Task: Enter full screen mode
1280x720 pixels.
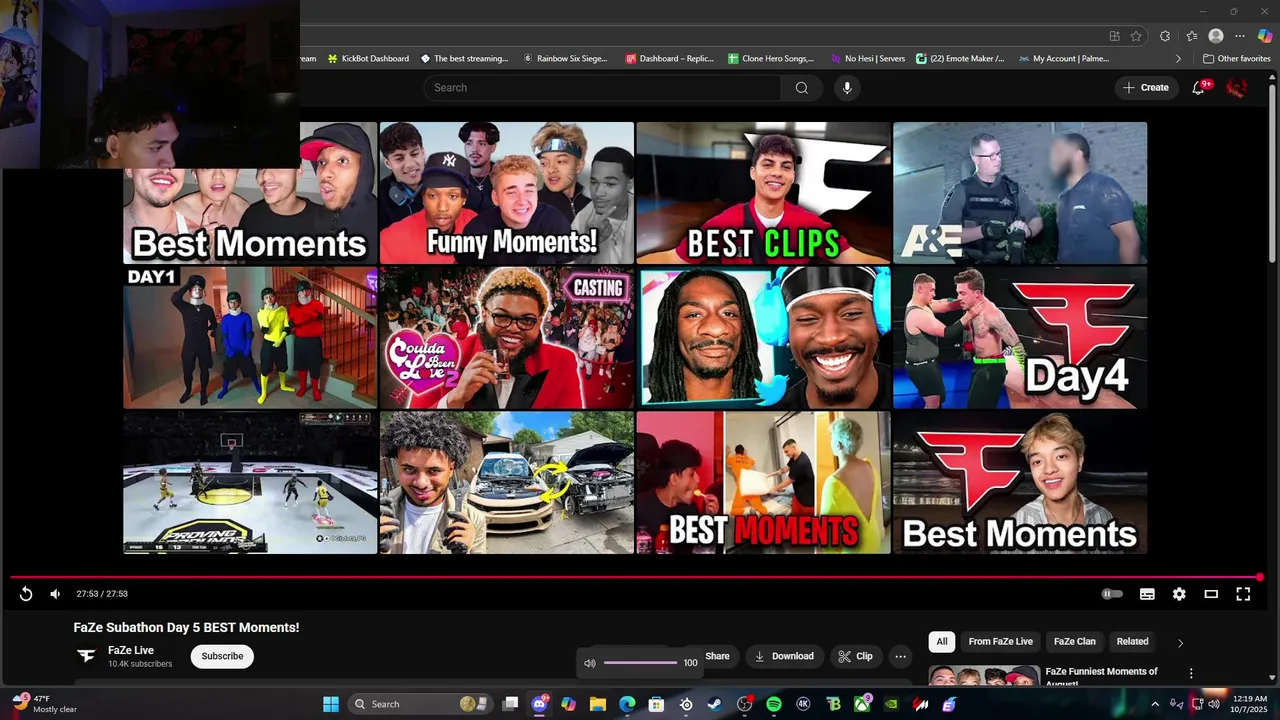Action: [x=1243, y=594]
